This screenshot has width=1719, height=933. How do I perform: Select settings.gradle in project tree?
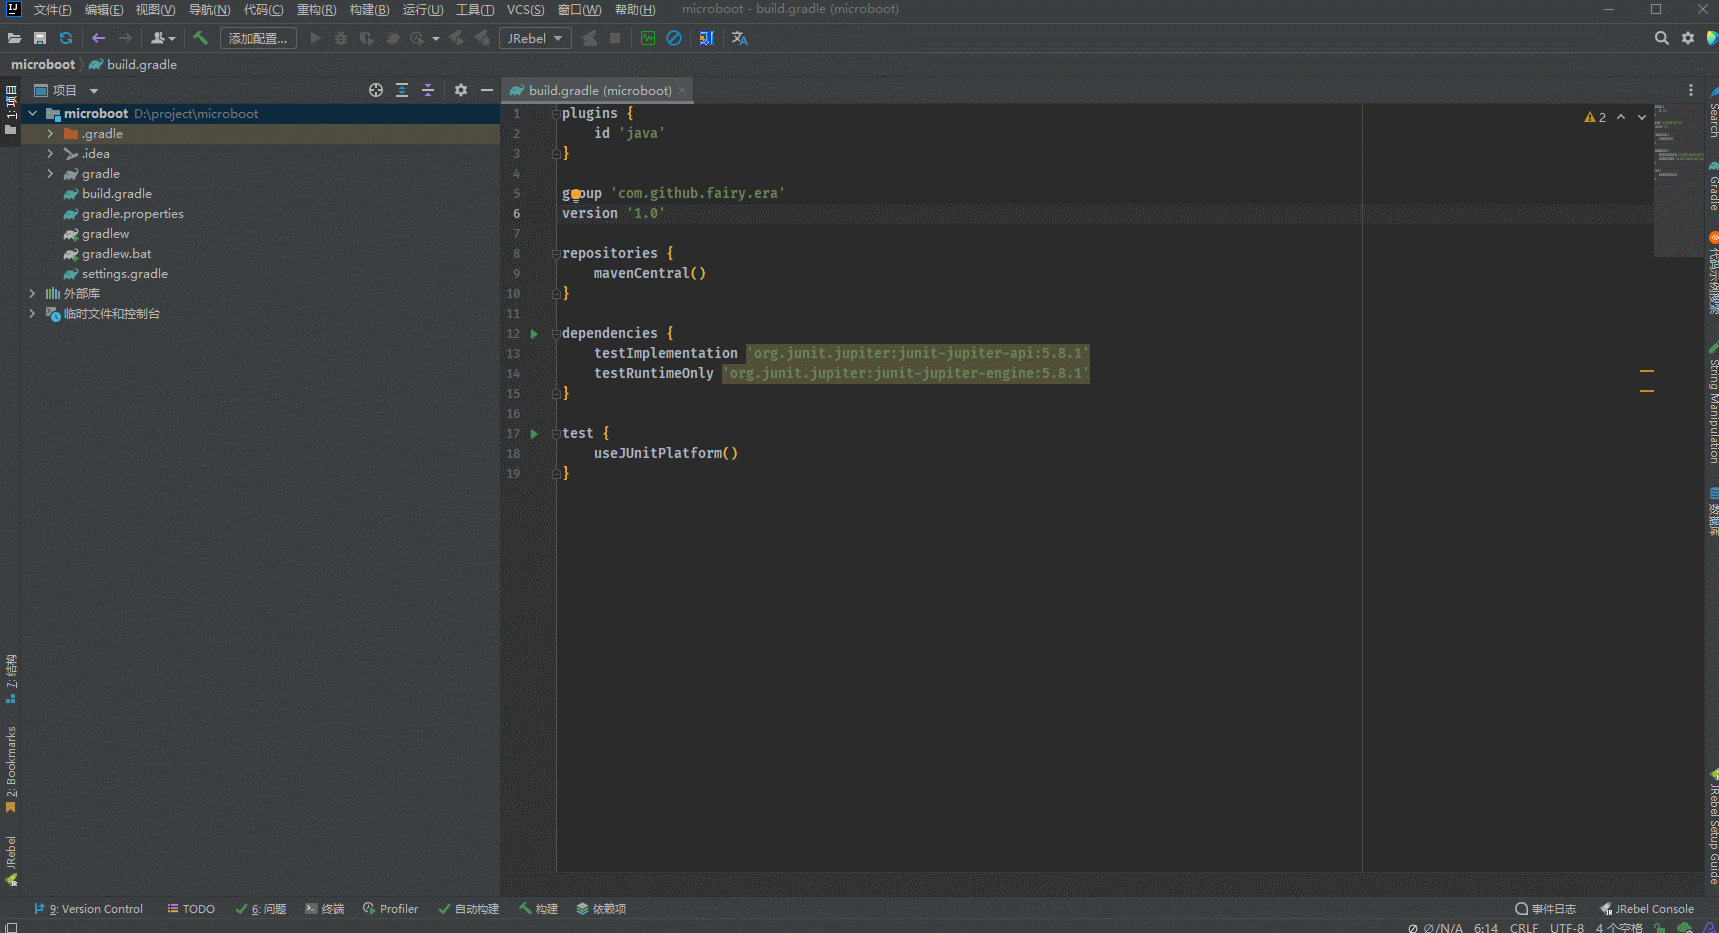tap(125, 274)
